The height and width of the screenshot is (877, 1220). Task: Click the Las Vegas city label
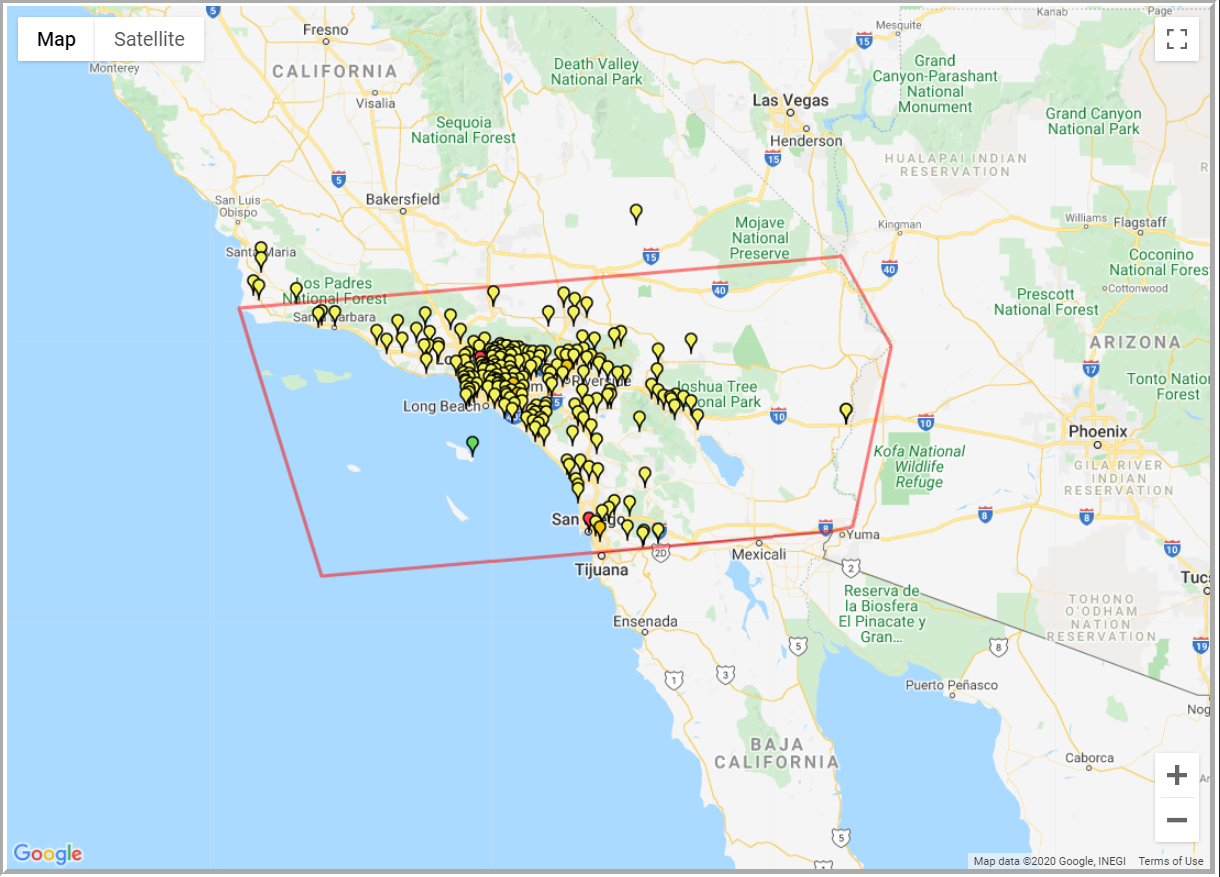click(x=790, y=101)
